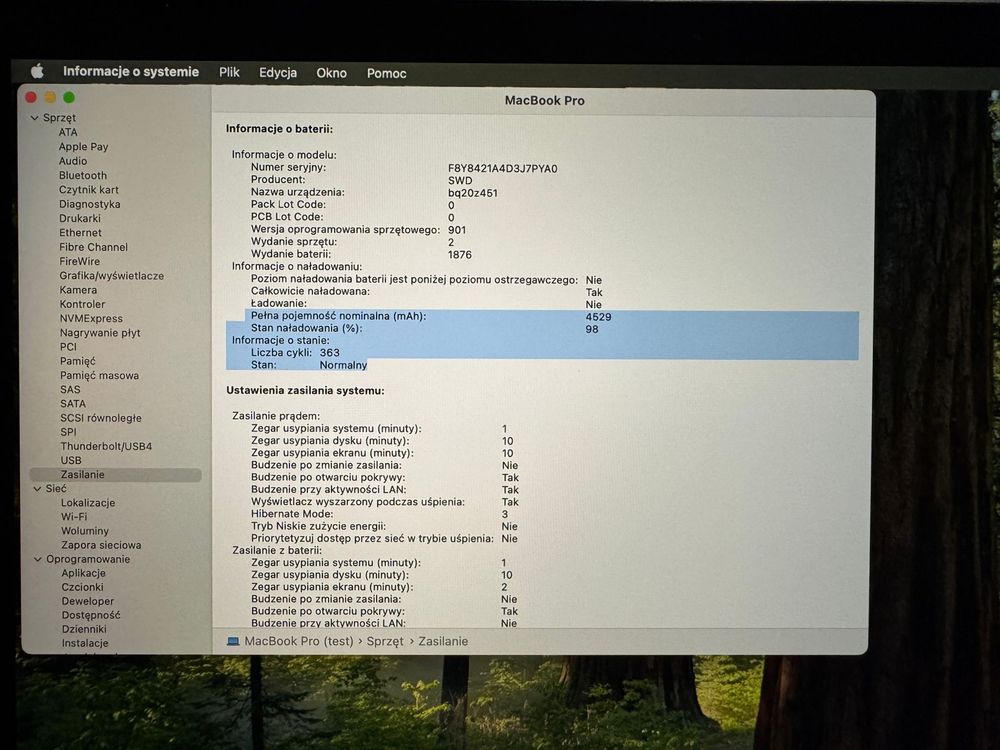Select SAS in the sidebar
Image resolution: width=1000 pixels, height=750 pixels.
(x=70, y=389)
